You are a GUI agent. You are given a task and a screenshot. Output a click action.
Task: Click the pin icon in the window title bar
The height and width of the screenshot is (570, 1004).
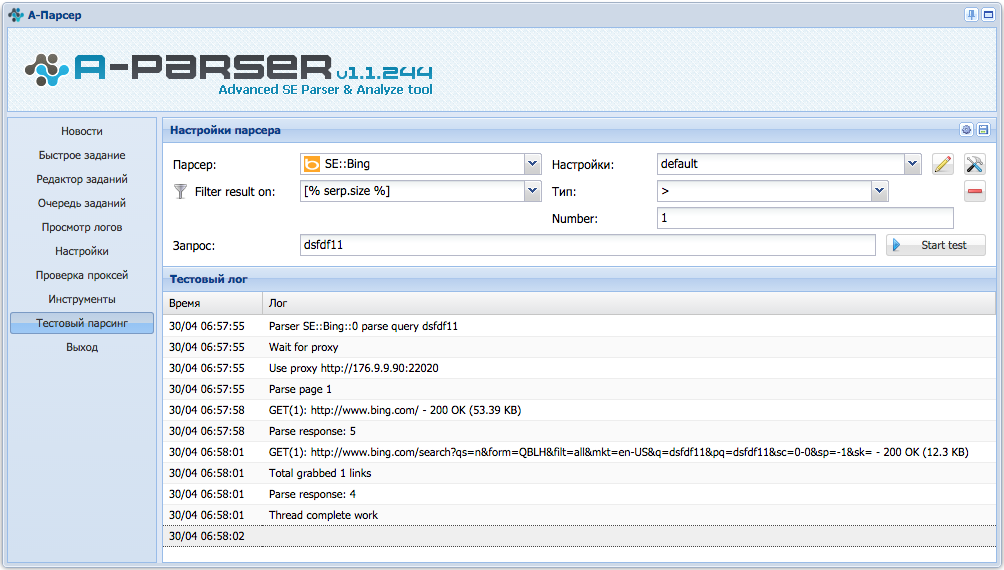pyautogui.click(x=971, y=15)
